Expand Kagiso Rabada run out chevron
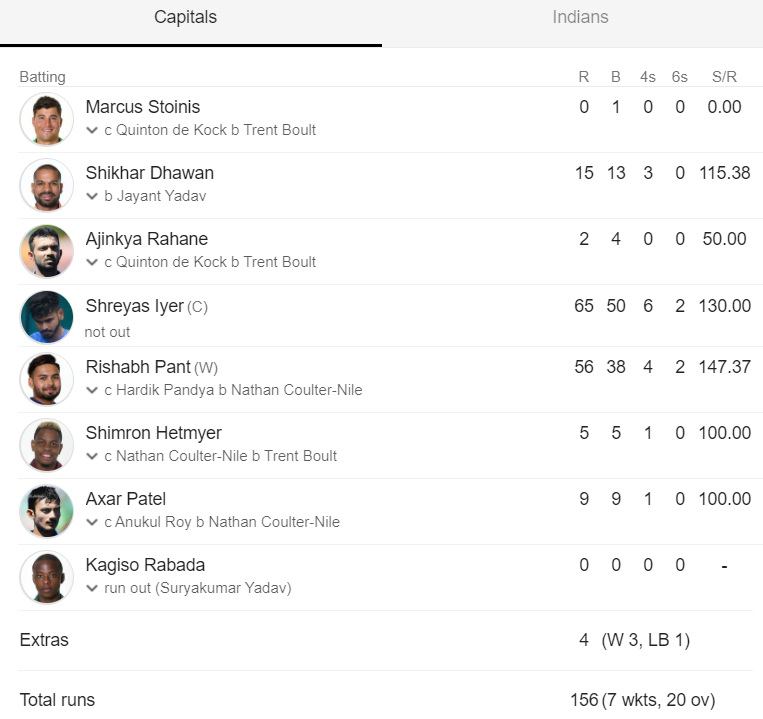 click(91, 588)
